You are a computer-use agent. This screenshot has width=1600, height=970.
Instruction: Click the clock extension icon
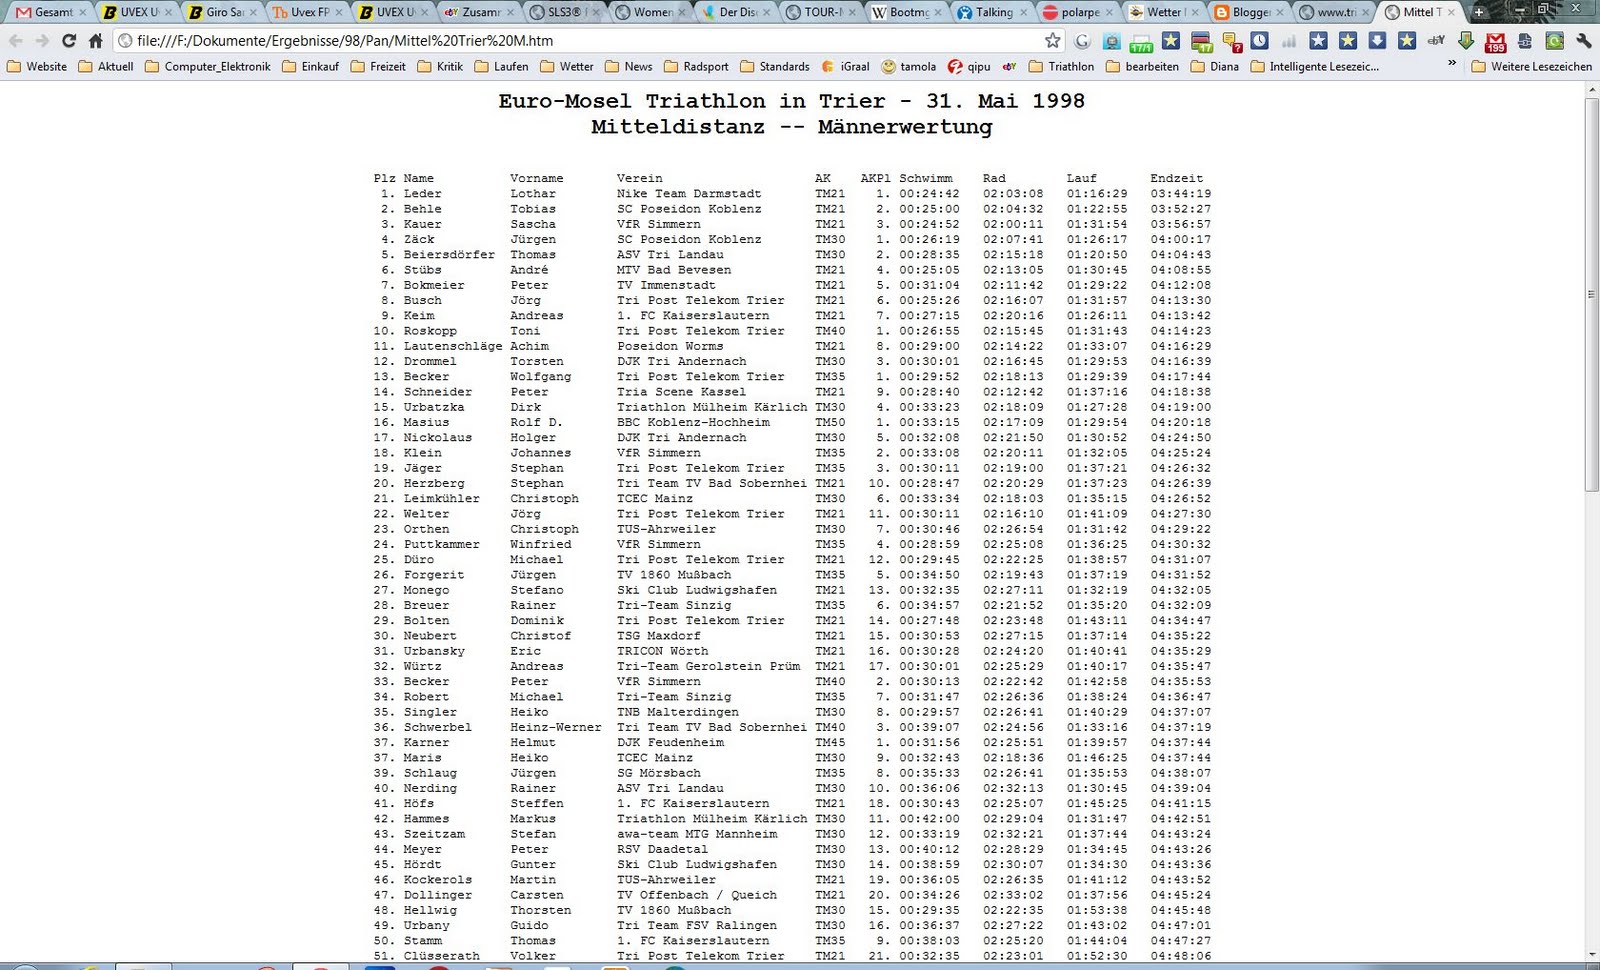click(1260, 41)
